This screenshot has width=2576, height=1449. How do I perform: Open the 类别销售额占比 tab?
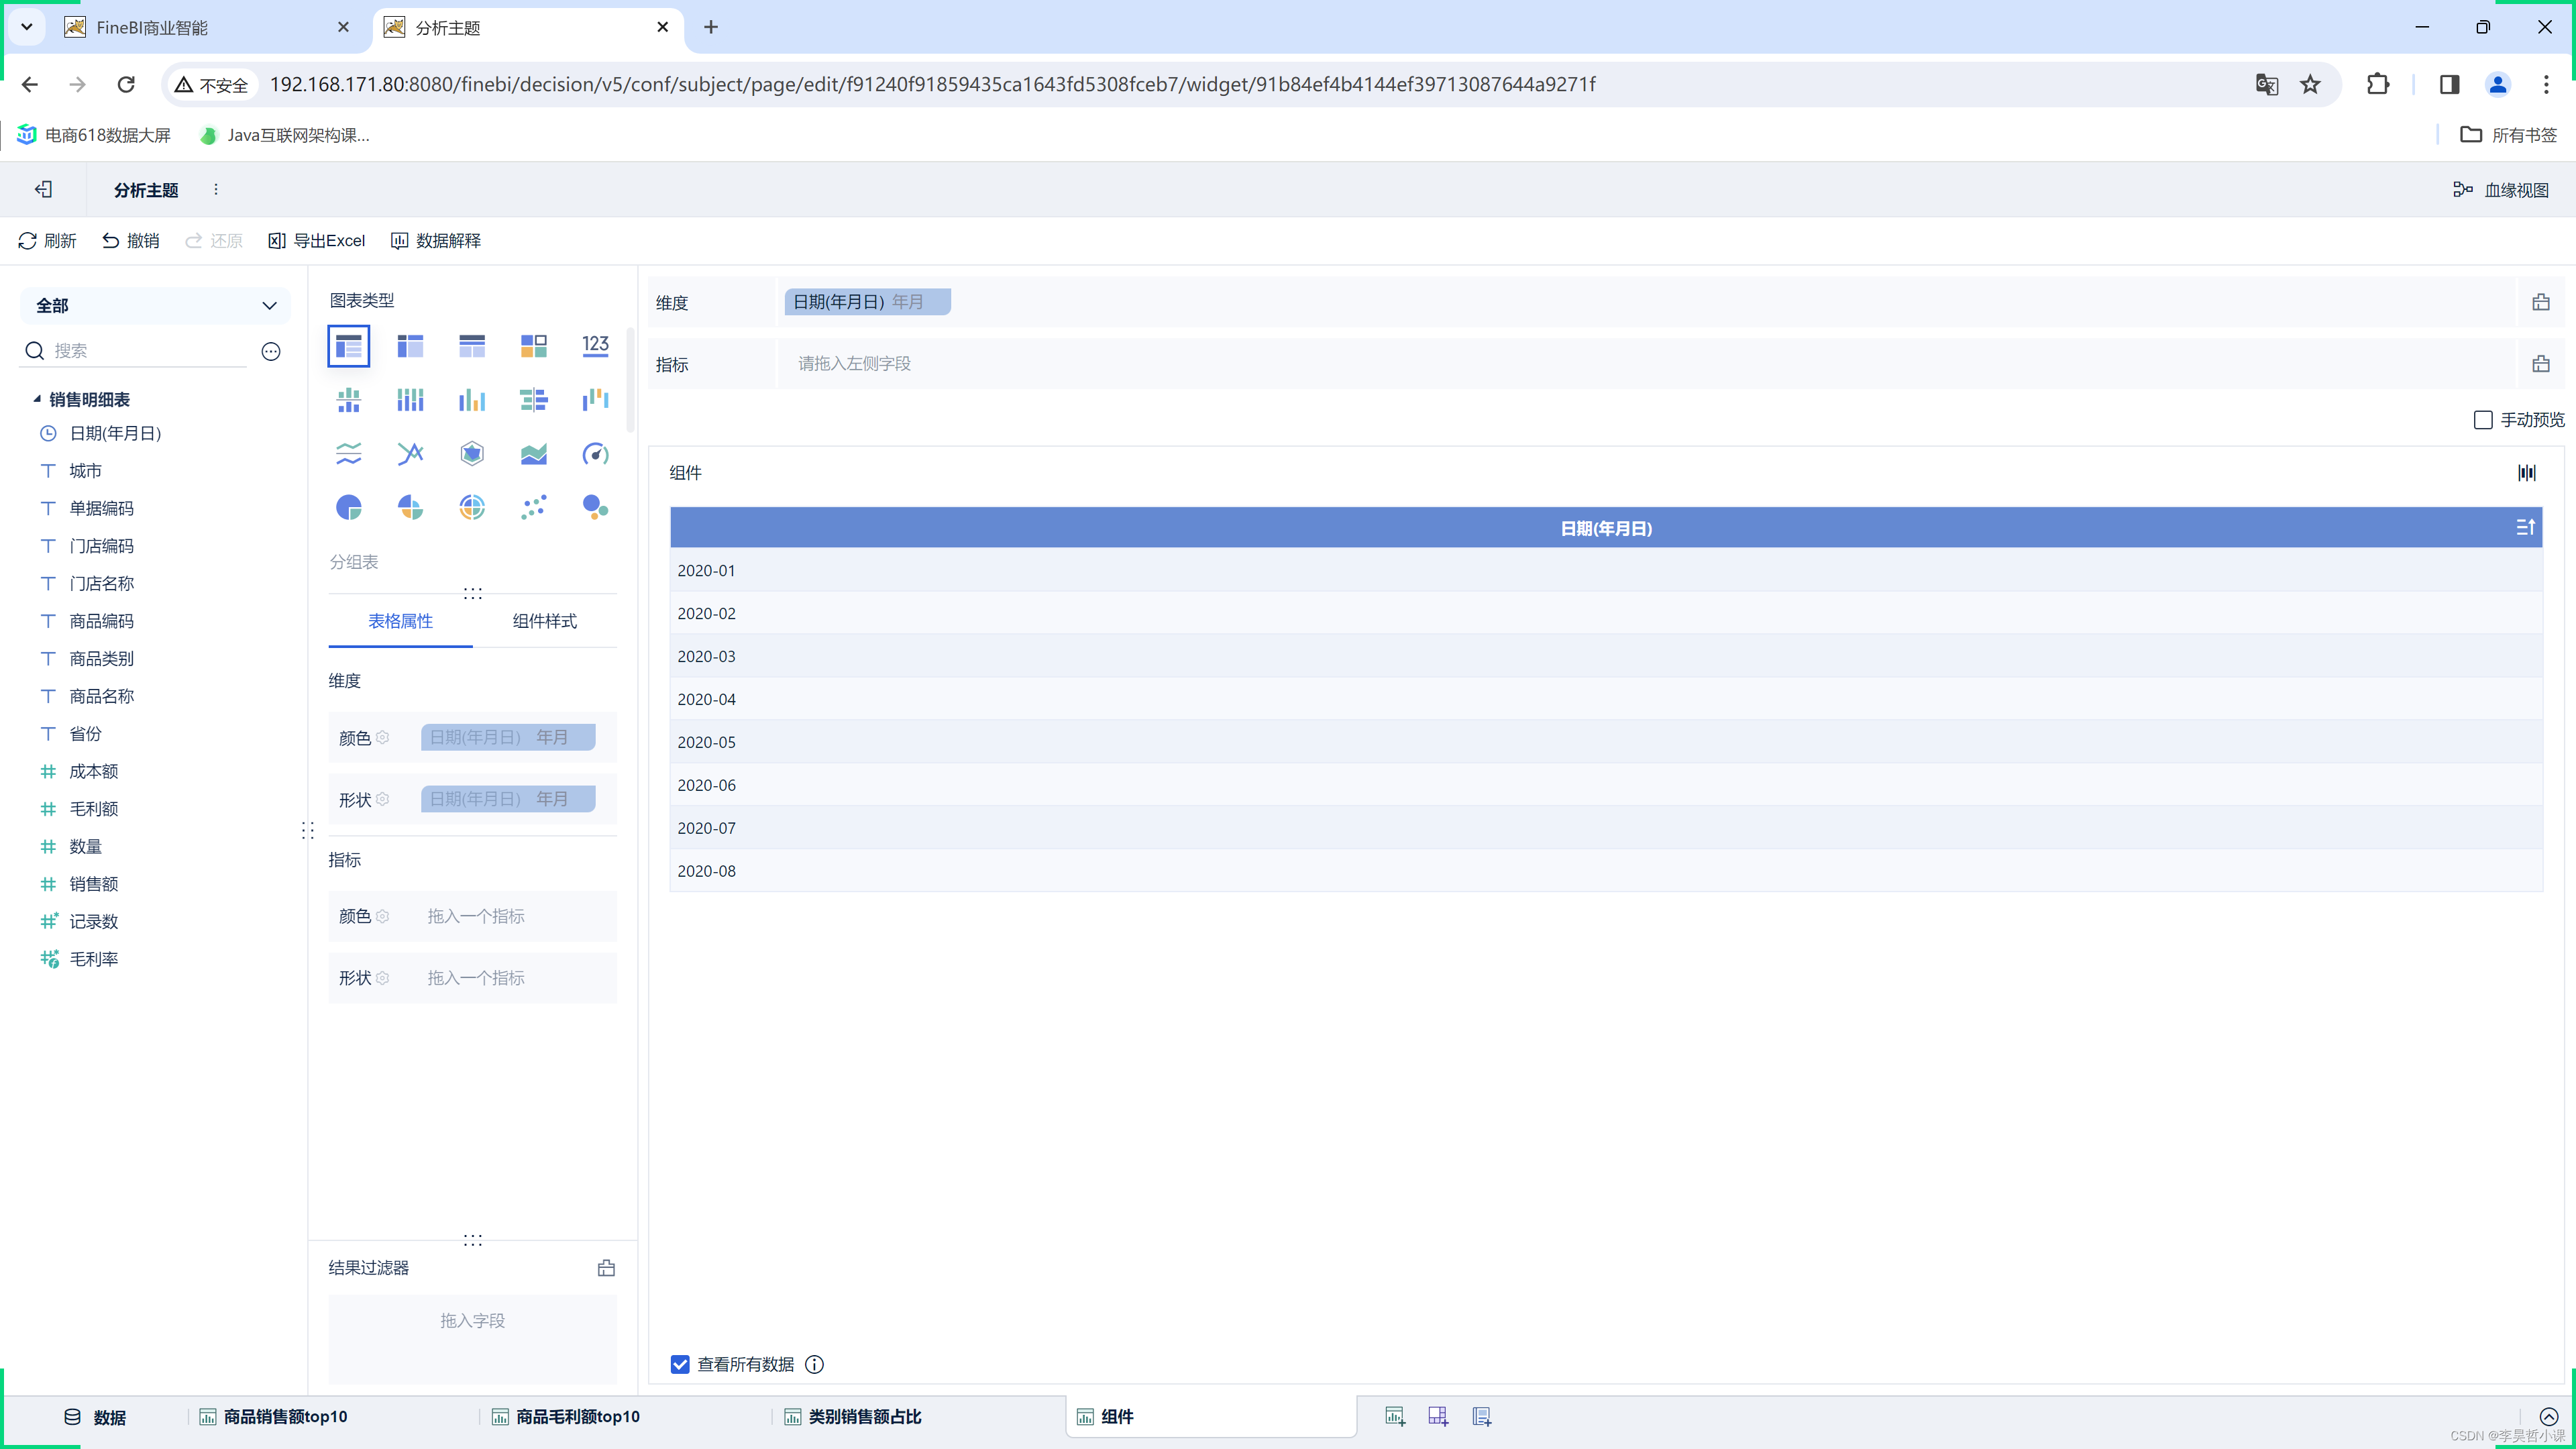pyautogui.click(x=853, y=1417)
